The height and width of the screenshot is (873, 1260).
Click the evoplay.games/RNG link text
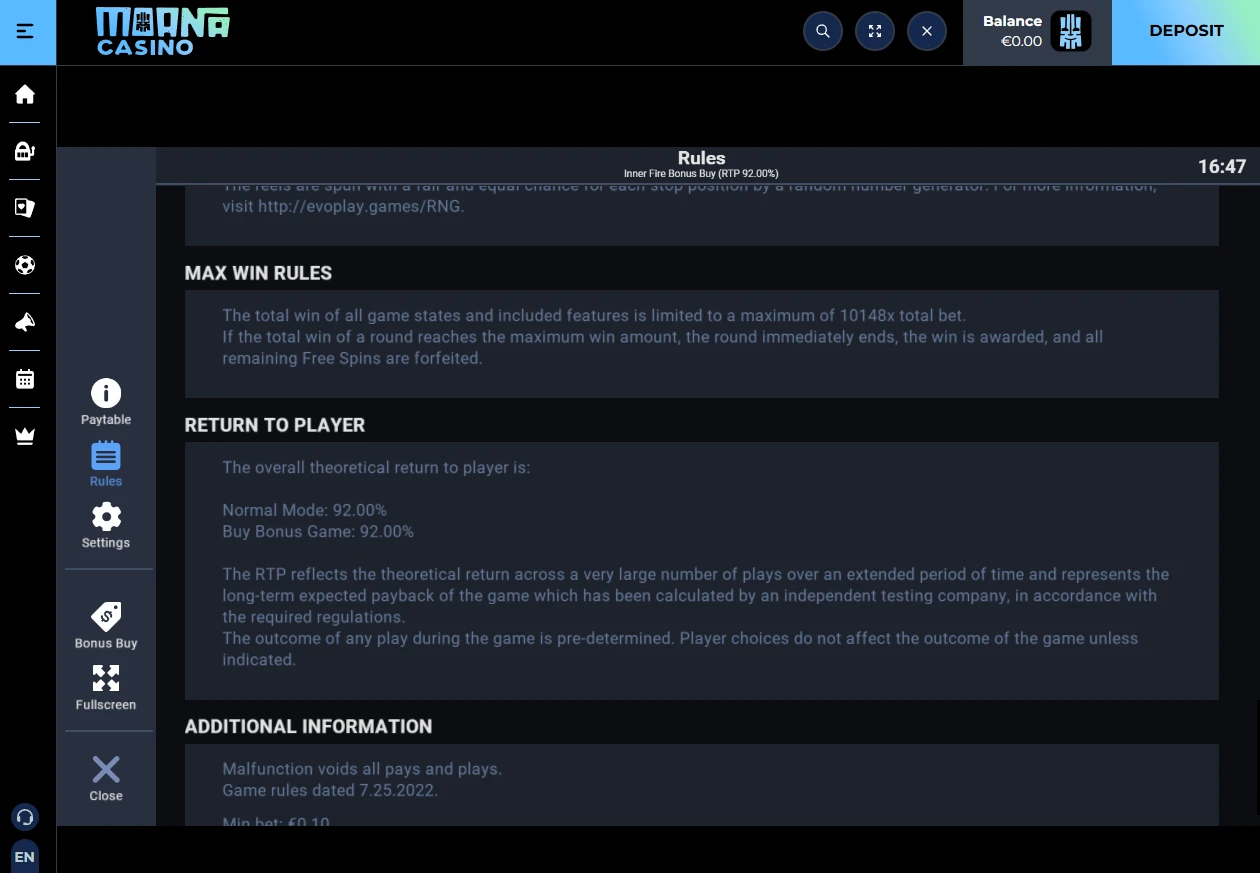click(361, 207)
